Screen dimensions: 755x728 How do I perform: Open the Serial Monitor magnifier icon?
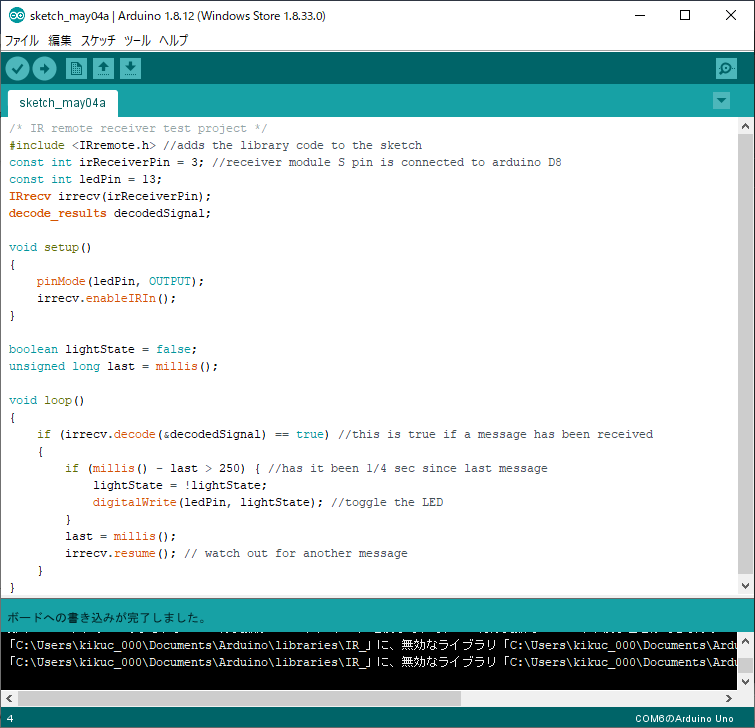pyautogui.click(x=726, y=68)
